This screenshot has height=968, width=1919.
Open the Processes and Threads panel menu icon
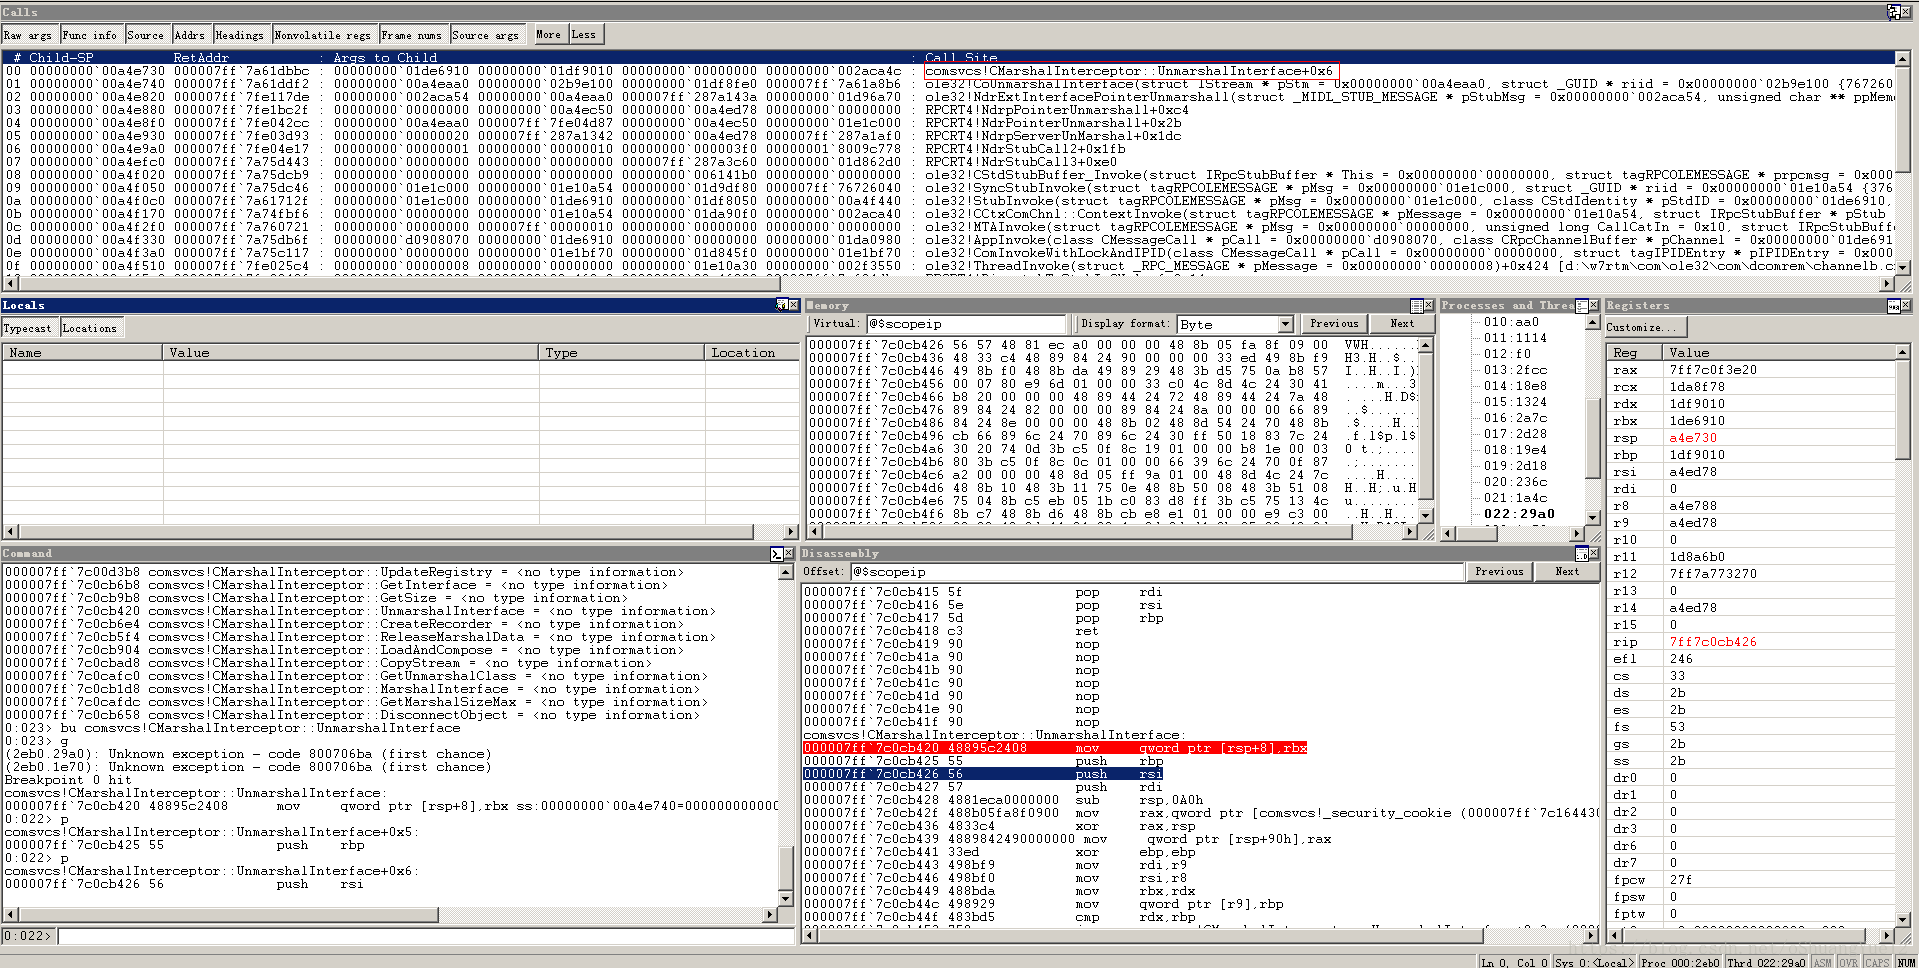(1582, 305)
